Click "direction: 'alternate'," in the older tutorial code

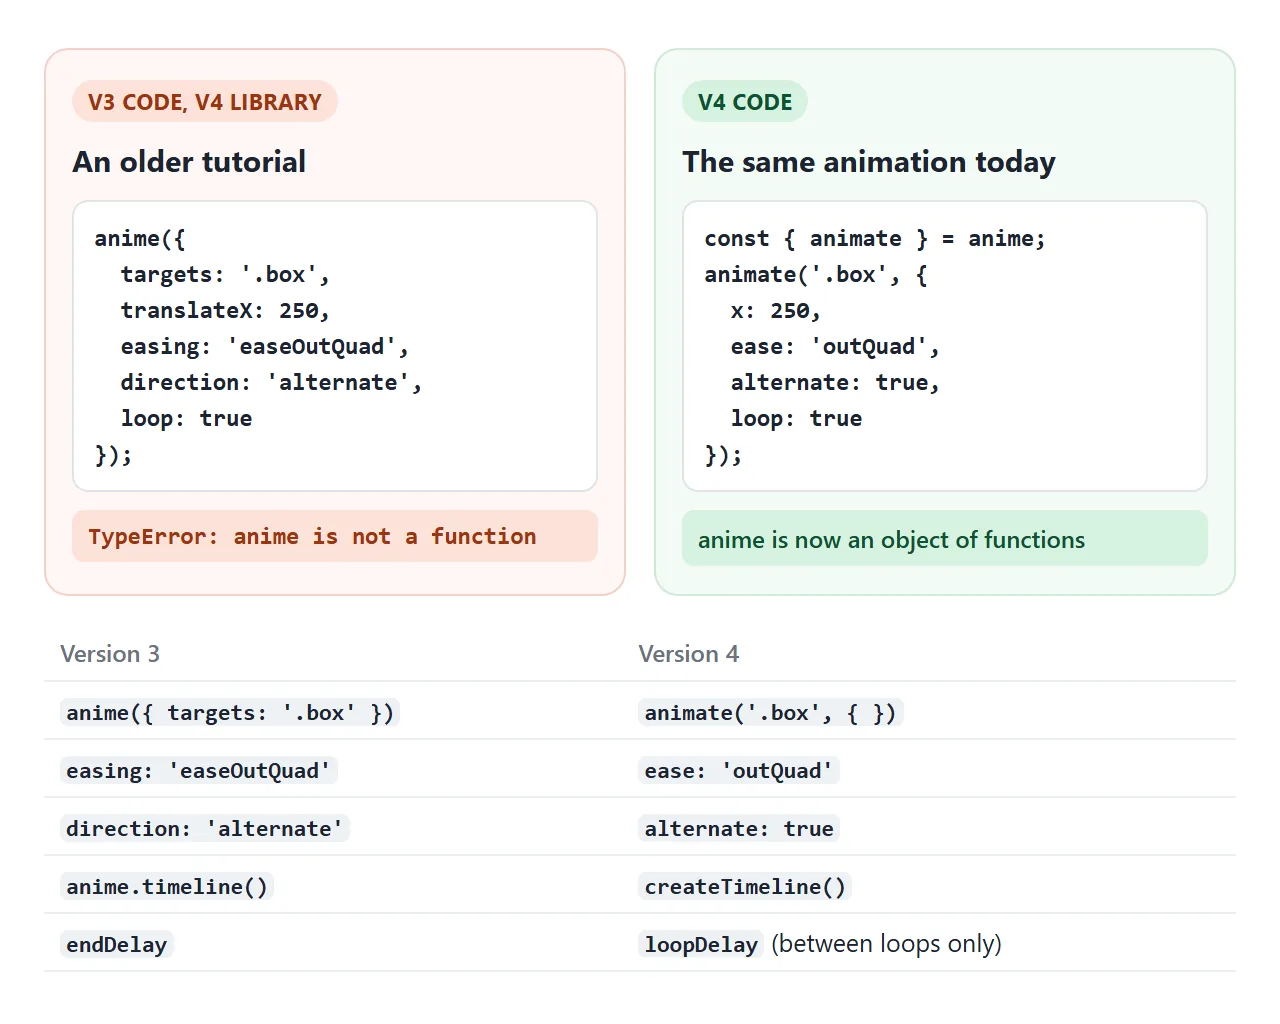[271, 383]
